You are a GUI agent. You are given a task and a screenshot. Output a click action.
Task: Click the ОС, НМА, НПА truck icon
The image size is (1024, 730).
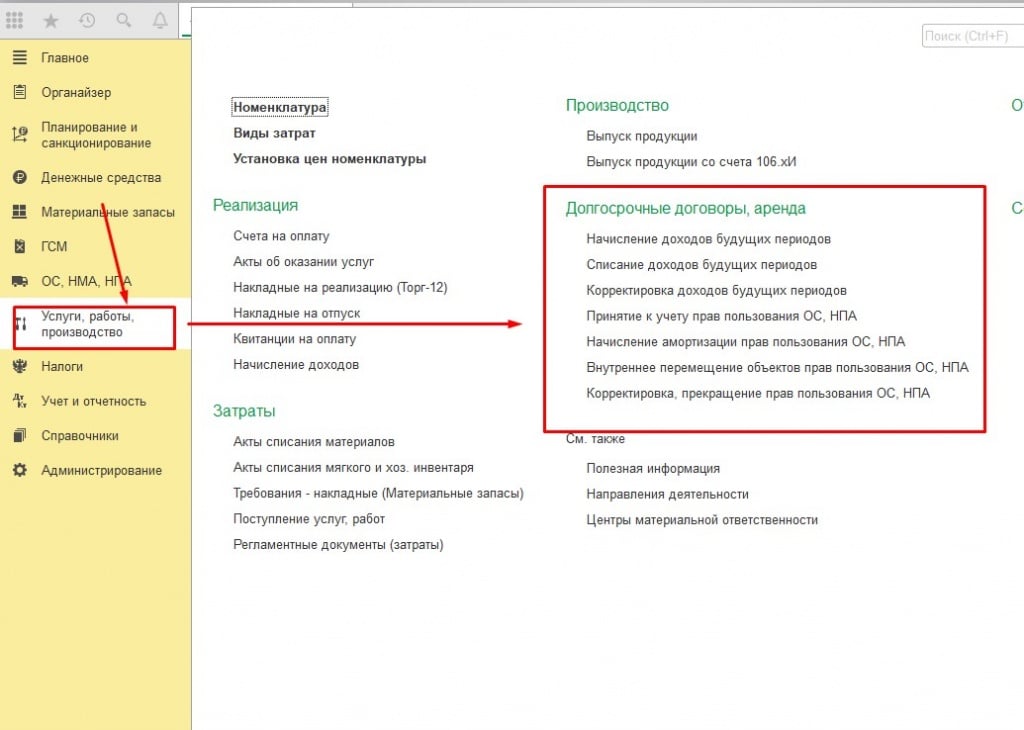(x=19, y=281)
